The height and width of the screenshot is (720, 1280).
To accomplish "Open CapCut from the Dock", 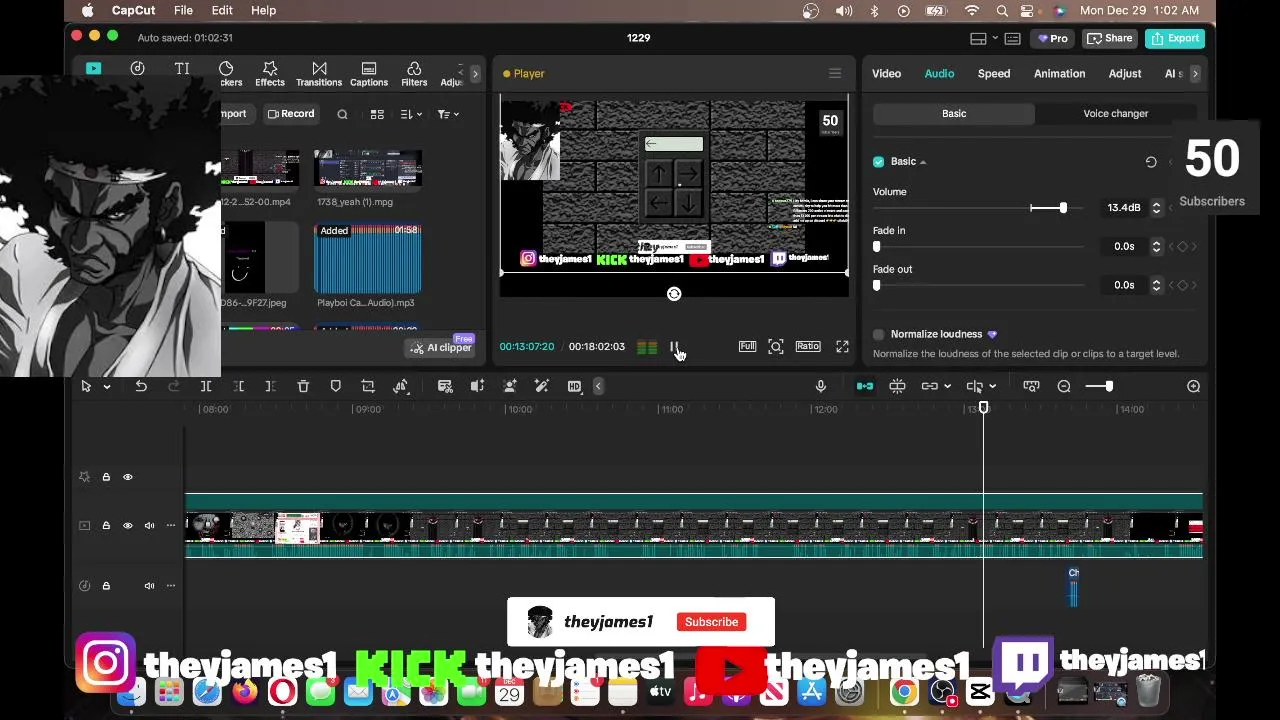I will 980,692.
